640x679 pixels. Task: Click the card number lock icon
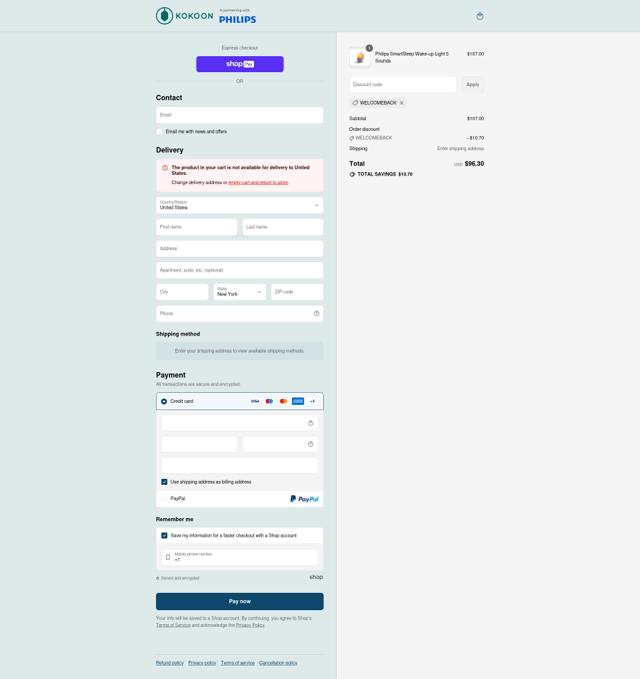click(x=310, y=423)
